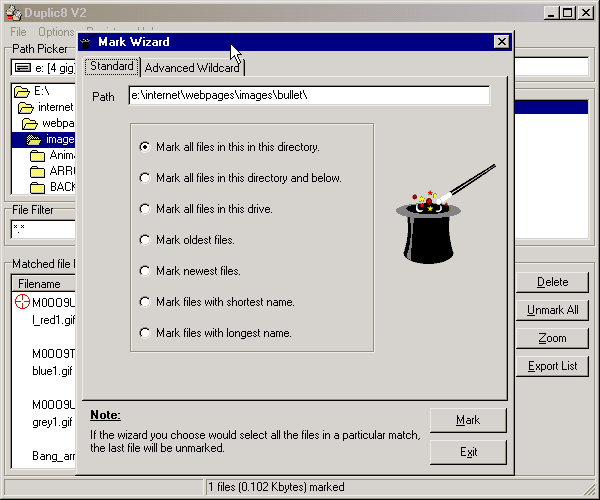The width and height of the screenshot is (600, 500).
Task: Select the blue1.gif file entry
Action: tap(52, 371)
